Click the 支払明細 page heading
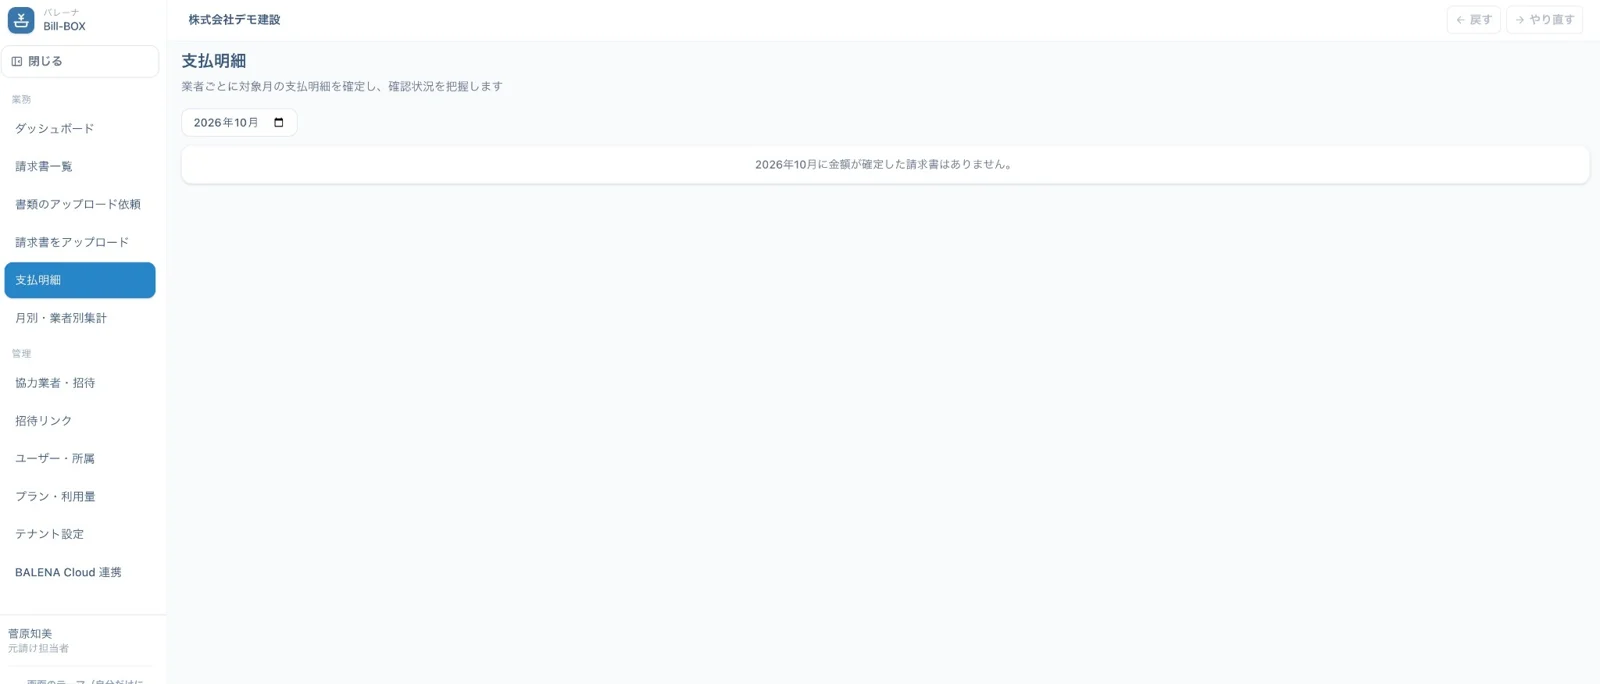1600x684 pixels. coord(213,61)
